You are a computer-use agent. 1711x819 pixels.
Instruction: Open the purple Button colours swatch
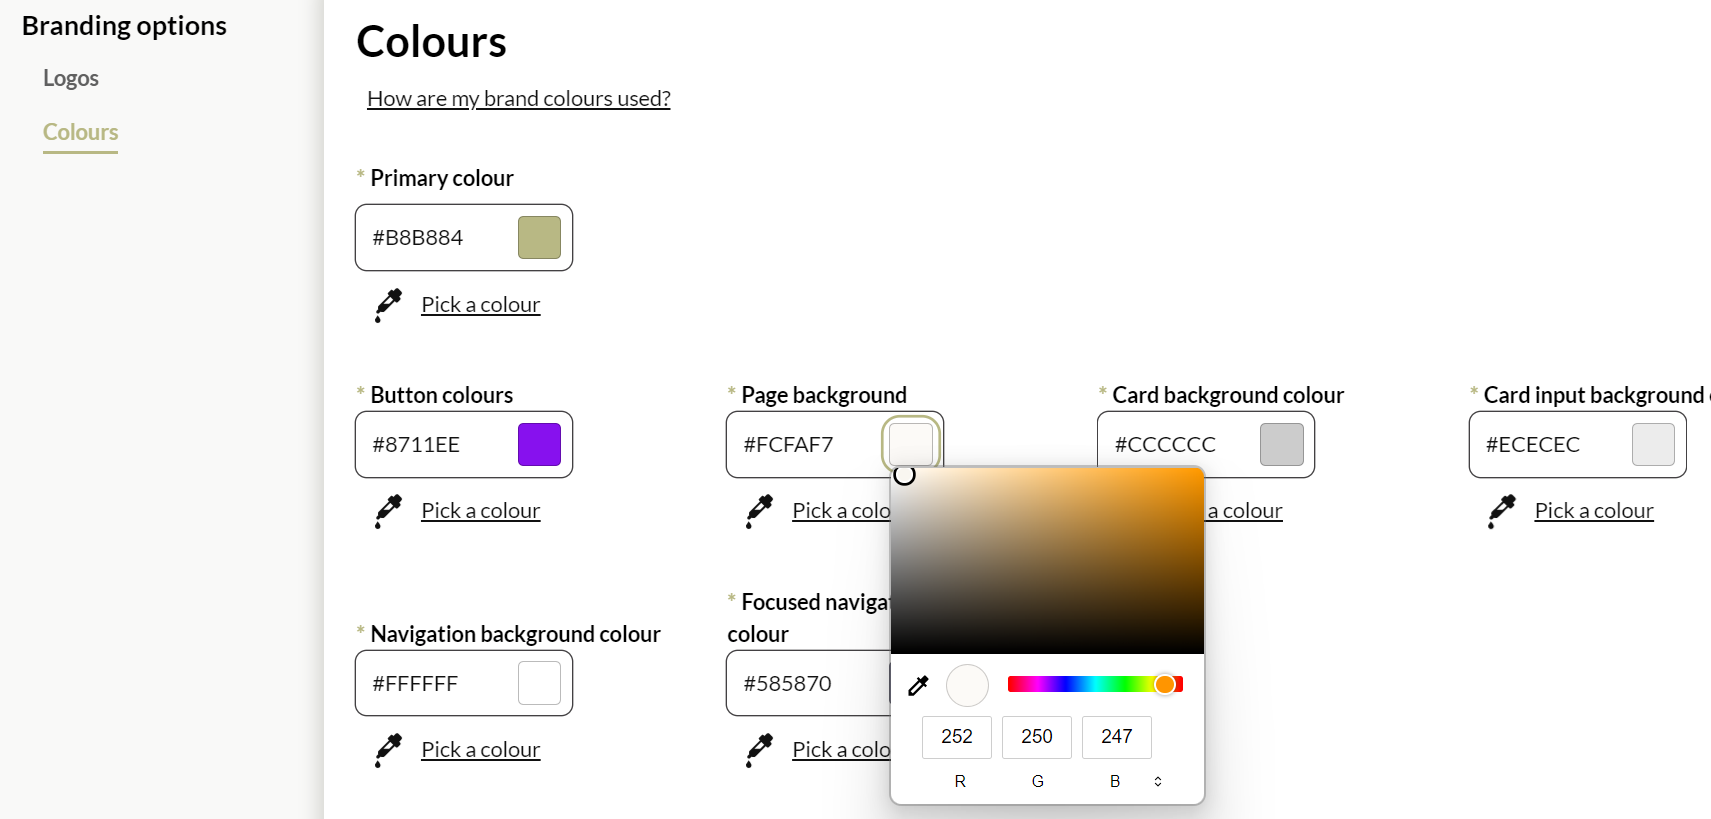(x=539, y=445)
